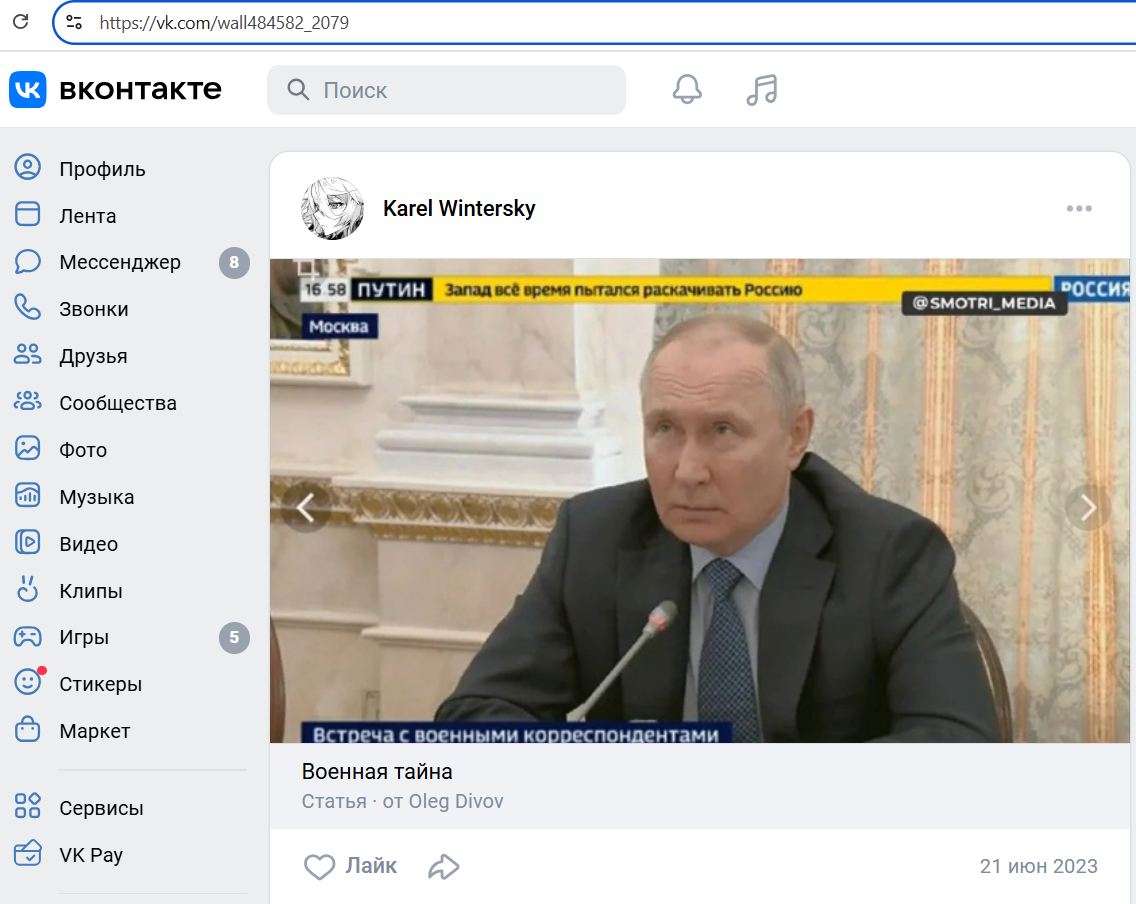Click the Мессенджер chat bubble icon
The height and width of the screenshot is (904, 1136).
pyautogui.click(x=28, y=262)
